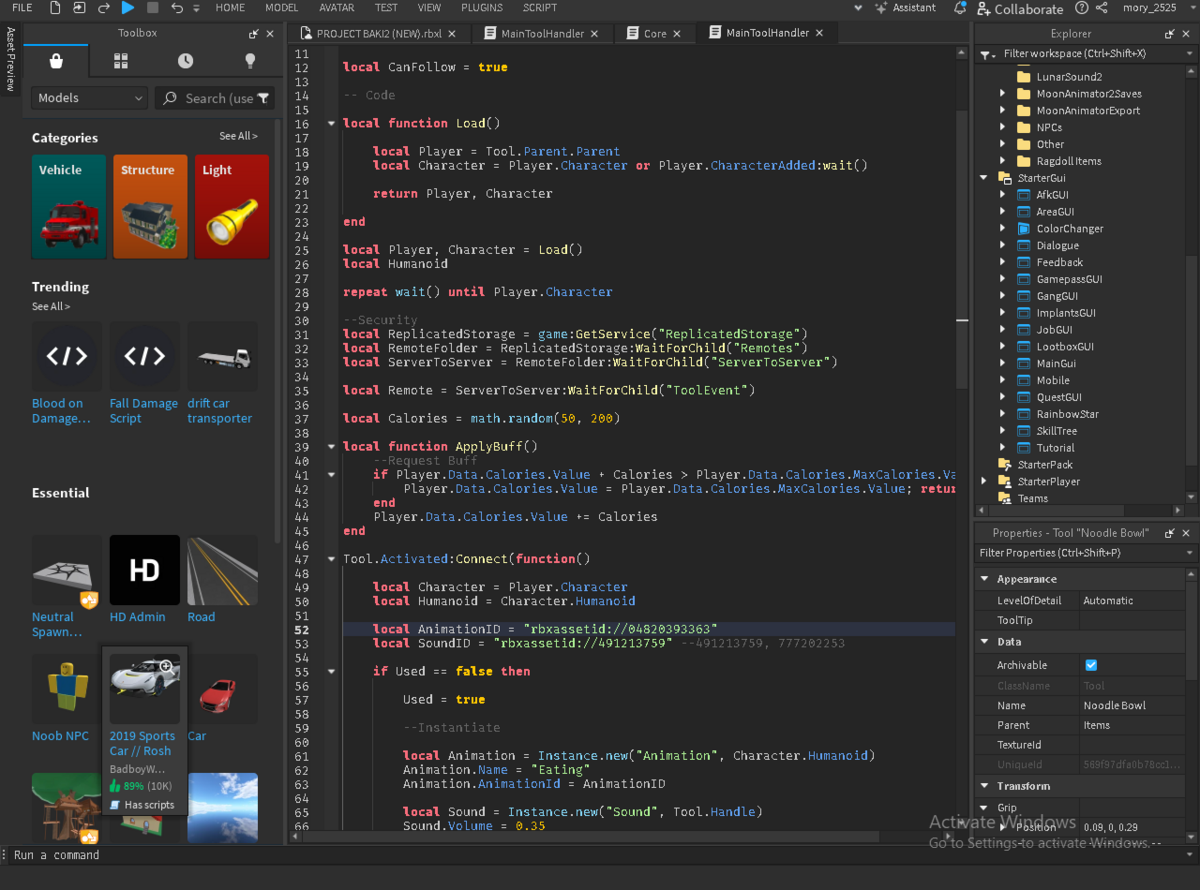Viewport: 1200px width, 890px height.
Task: Switch to the MODEL ribbon tab
Action: [282, 7]
